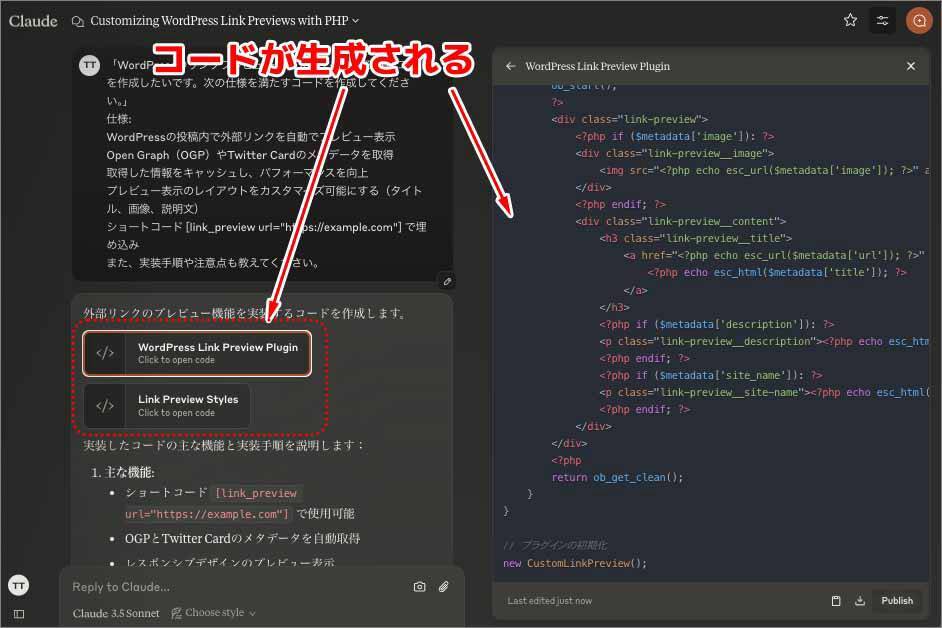
Task: Open the Choose style dropdown
Action: click(214, 613)
